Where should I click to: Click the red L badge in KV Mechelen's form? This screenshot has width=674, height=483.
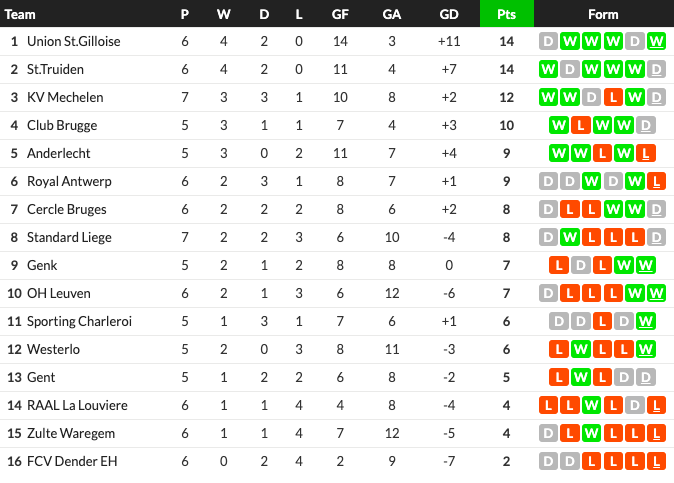click(x=613, y=97)
